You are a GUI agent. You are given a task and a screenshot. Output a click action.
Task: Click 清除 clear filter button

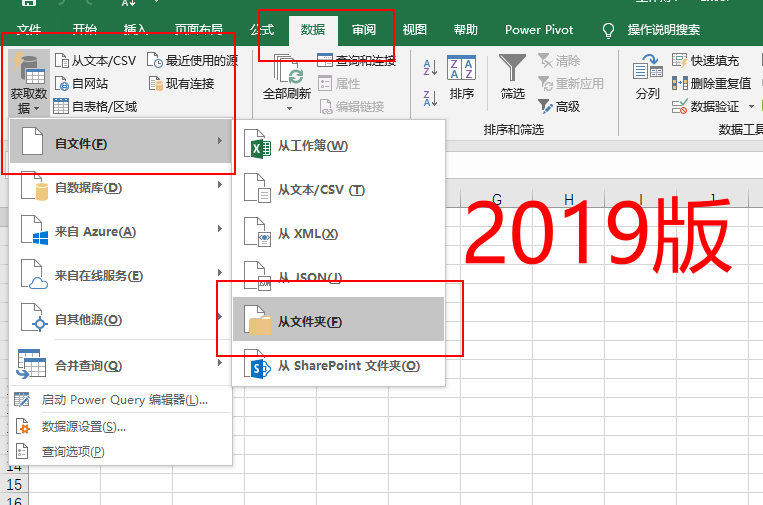click(x=559, y=61)
